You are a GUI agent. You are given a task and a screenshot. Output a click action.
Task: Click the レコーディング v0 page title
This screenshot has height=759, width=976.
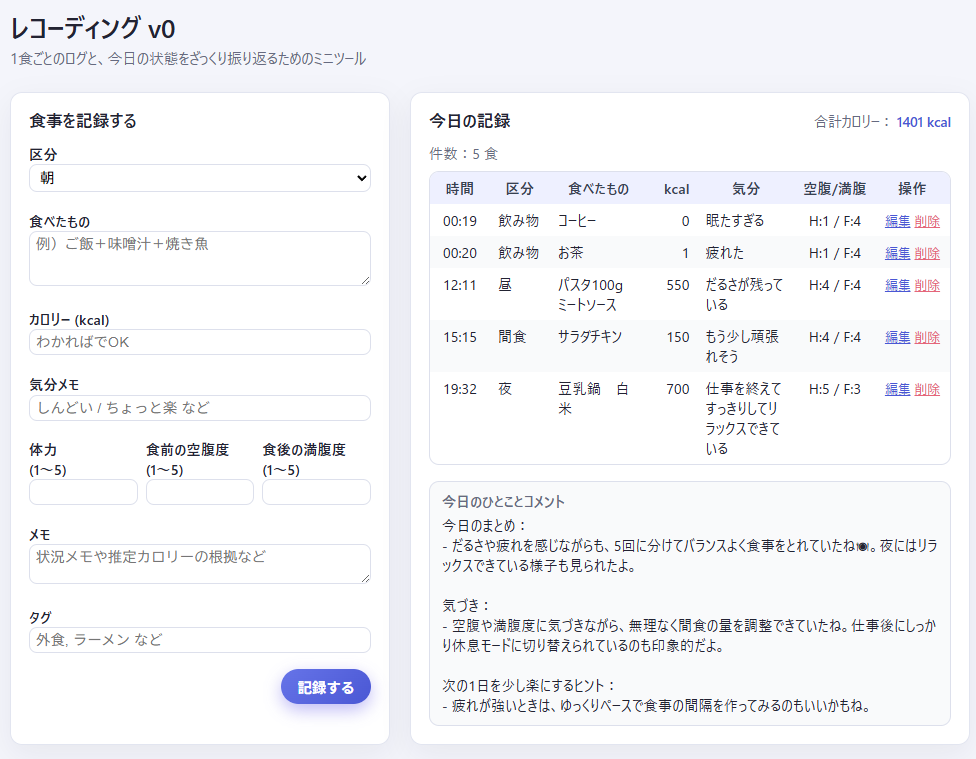tap(93, 29)
